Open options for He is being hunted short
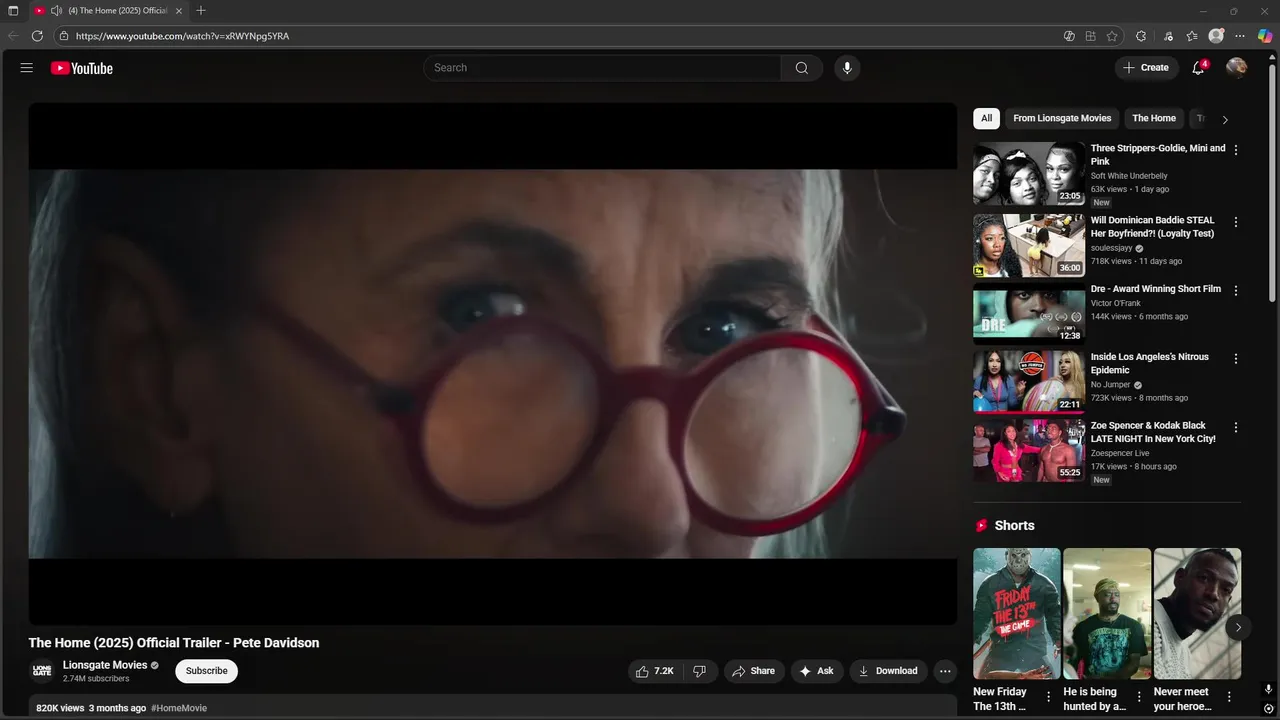 click(x=1139, y=697)
